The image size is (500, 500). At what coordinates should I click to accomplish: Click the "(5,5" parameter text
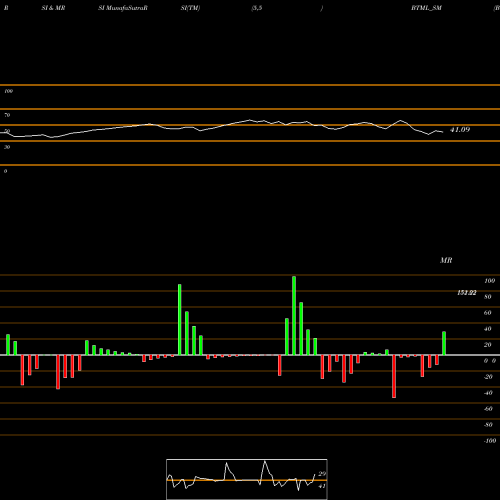point(257,8)
